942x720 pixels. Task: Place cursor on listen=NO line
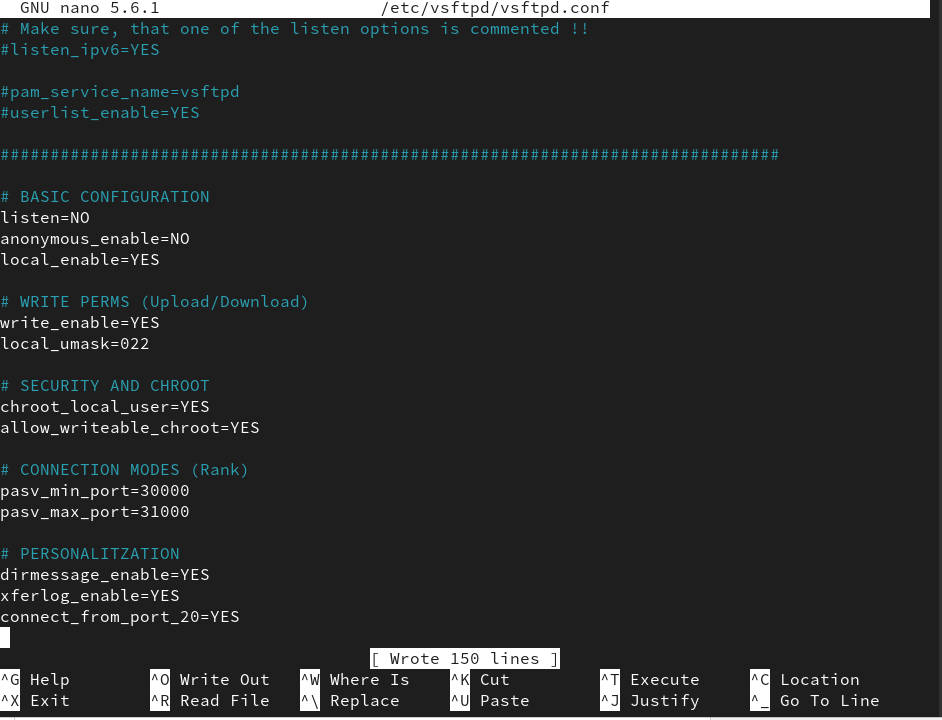pos(45,218)
